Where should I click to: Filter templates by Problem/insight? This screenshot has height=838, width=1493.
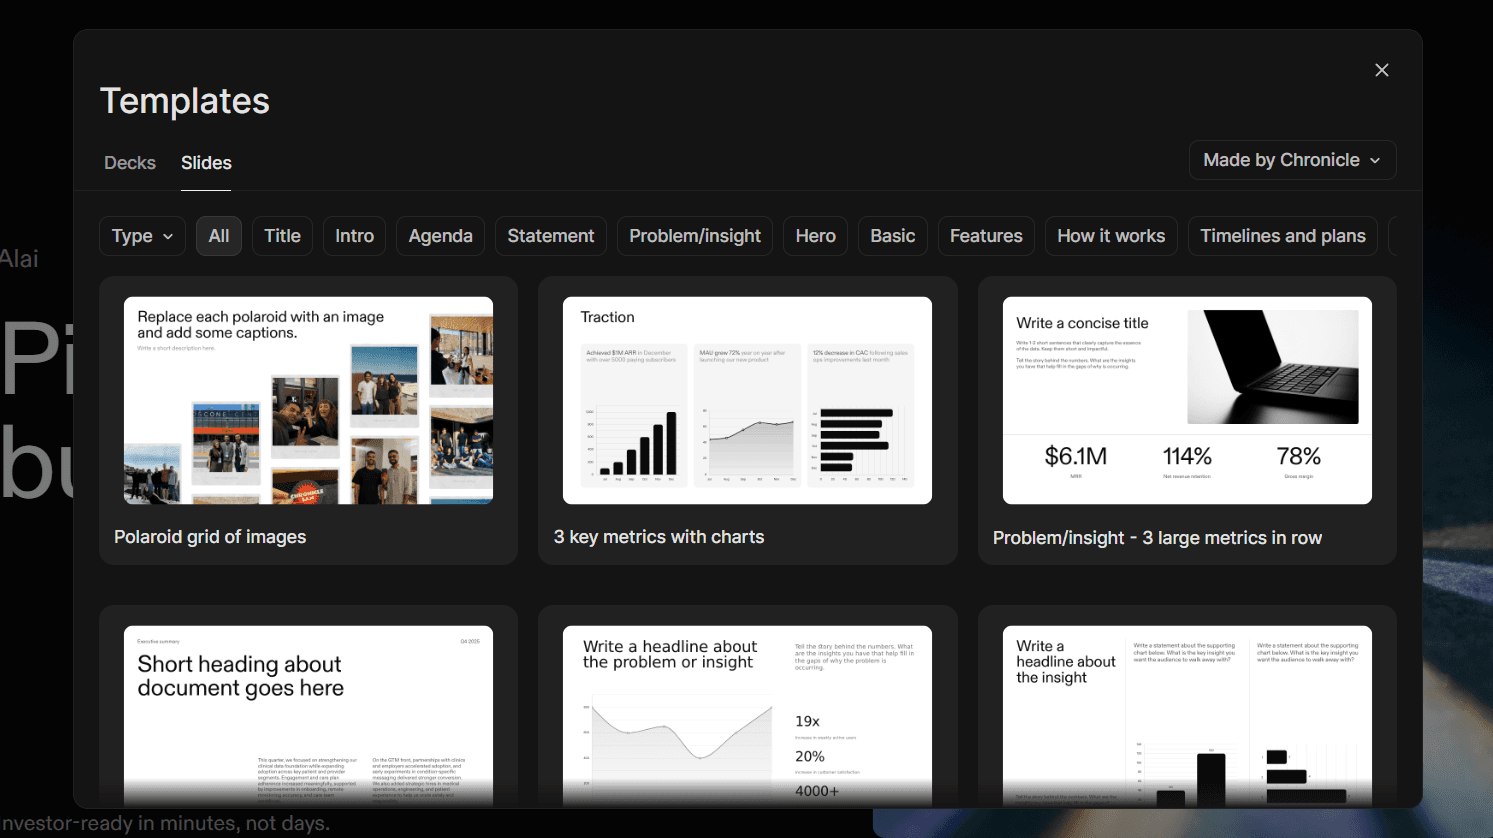695,236
